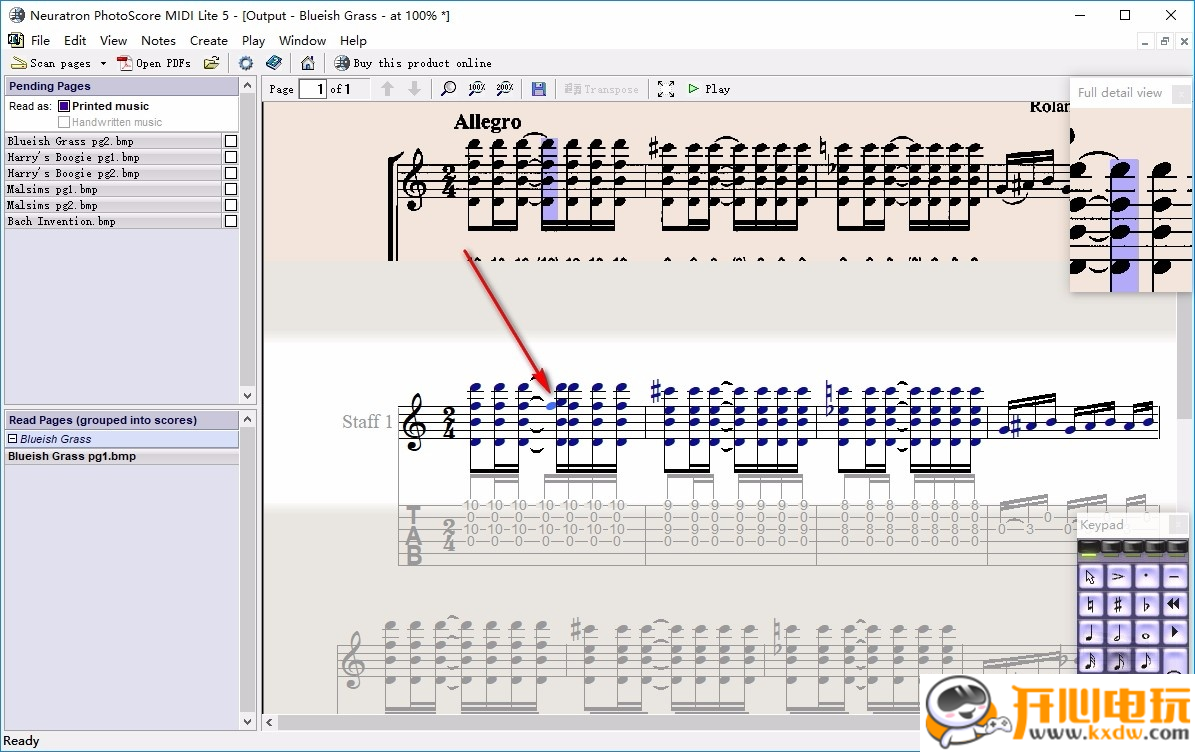1195x752 pixels.
Task: Select Blueish Grass pg1.bmp in Read Pages
Action: pyautogui.click(x=72, y=456)
